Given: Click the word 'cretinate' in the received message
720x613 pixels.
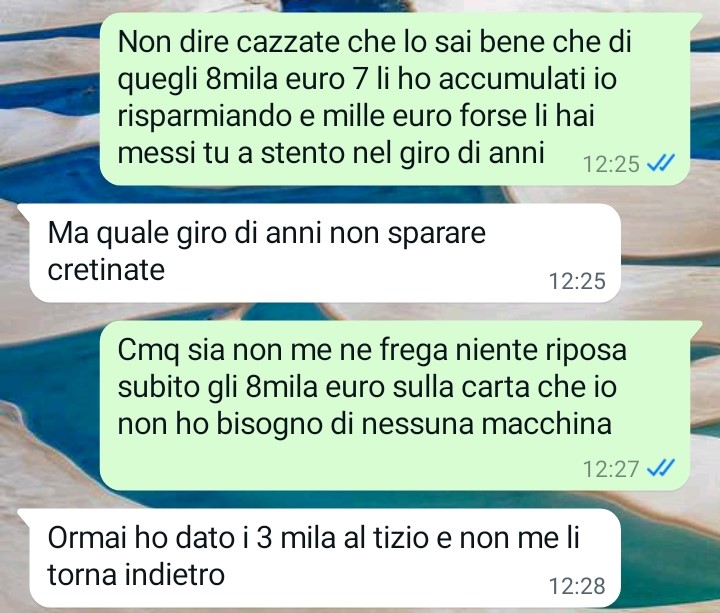Looking at the screenshot, I should pos(106,270).
